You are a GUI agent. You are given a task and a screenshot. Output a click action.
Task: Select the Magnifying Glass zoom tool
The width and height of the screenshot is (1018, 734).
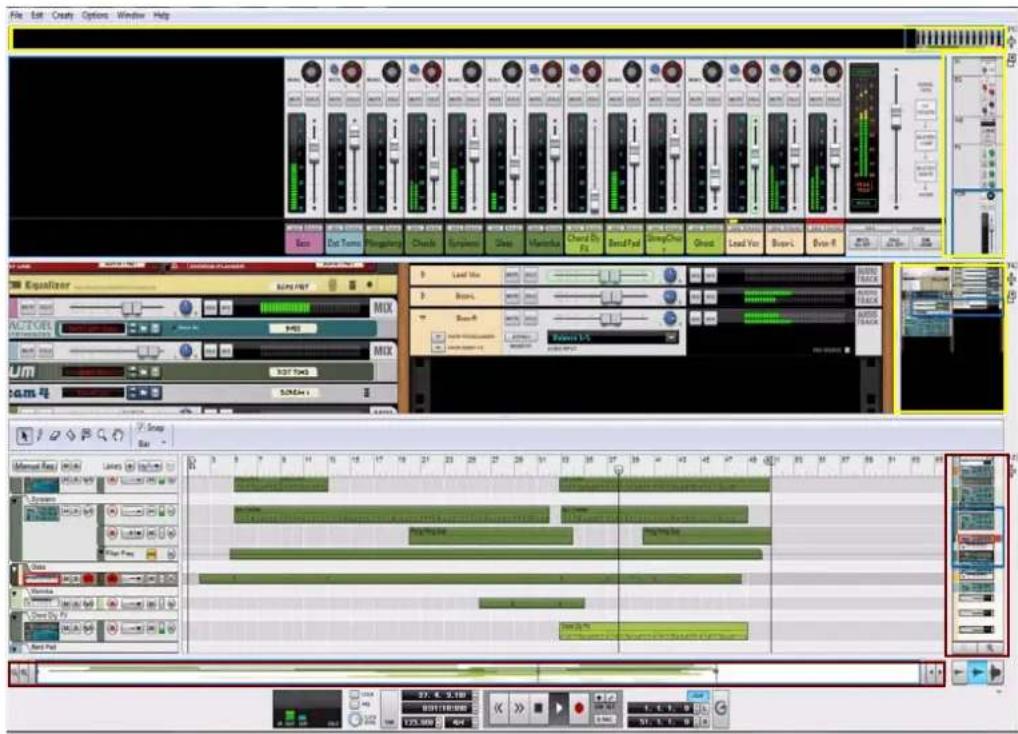click(x=102, y=436)
